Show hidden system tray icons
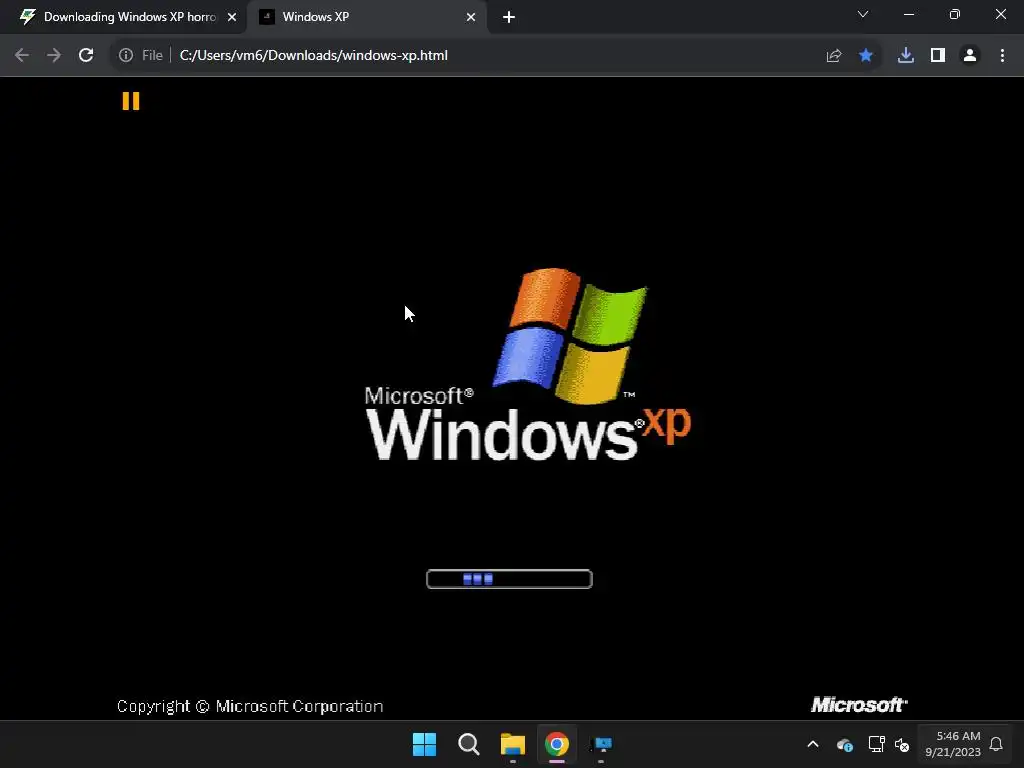1024x768 pixels. tap(813, 744)
